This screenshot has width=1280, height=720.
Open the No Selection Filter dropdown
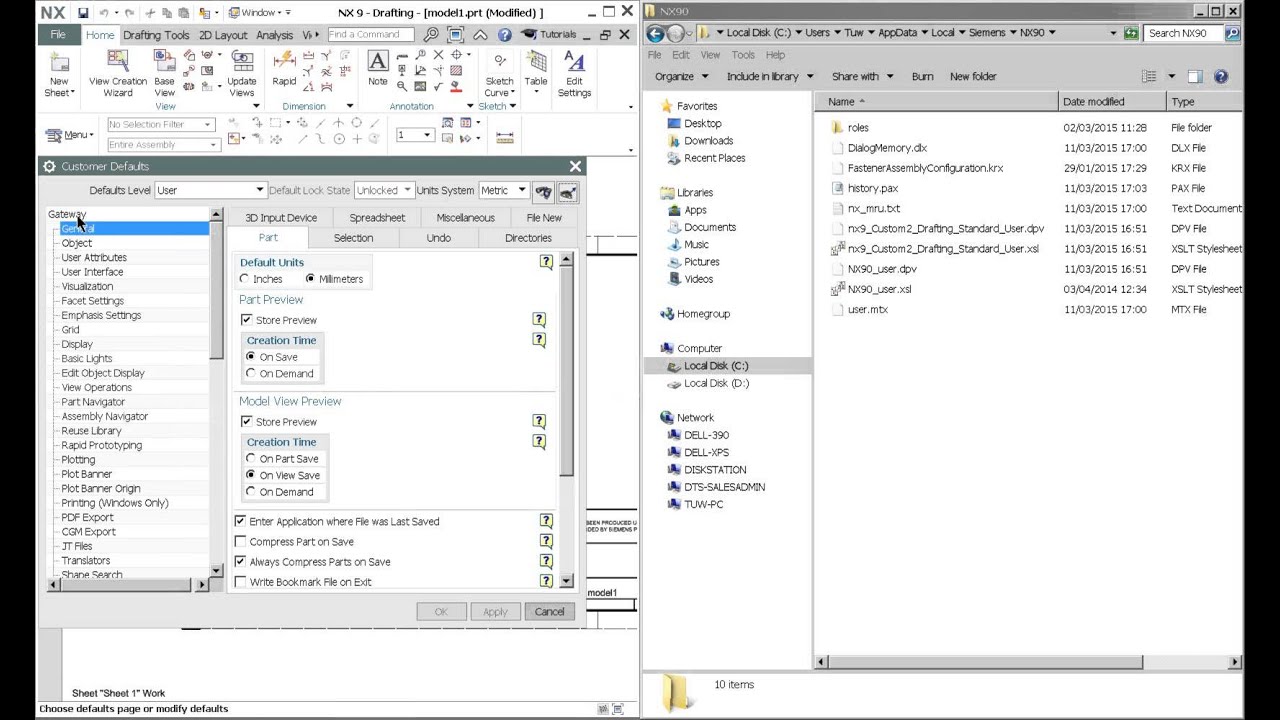click(160, 124)
